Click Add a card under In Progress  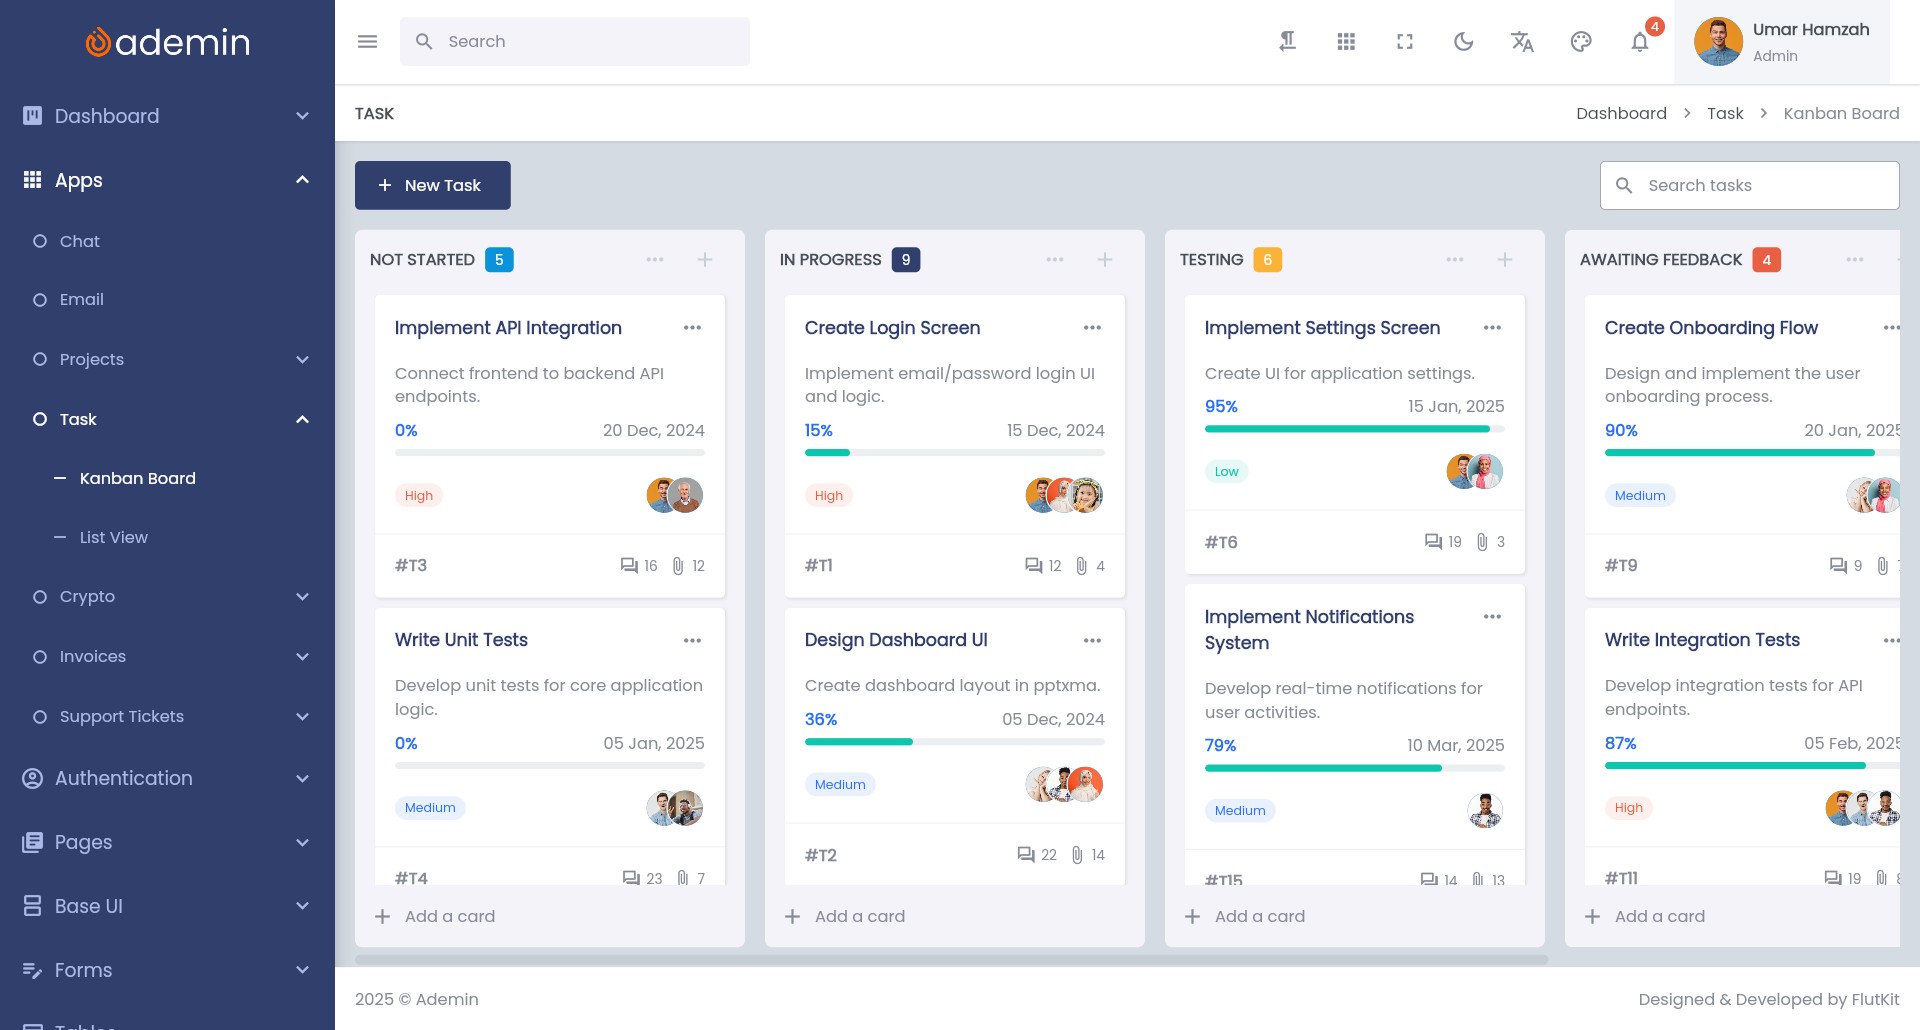(x=859, y=916)
